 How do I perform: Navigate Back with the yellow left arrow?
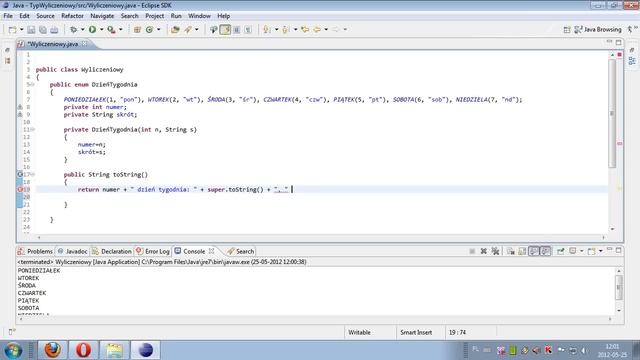(317, 30)
